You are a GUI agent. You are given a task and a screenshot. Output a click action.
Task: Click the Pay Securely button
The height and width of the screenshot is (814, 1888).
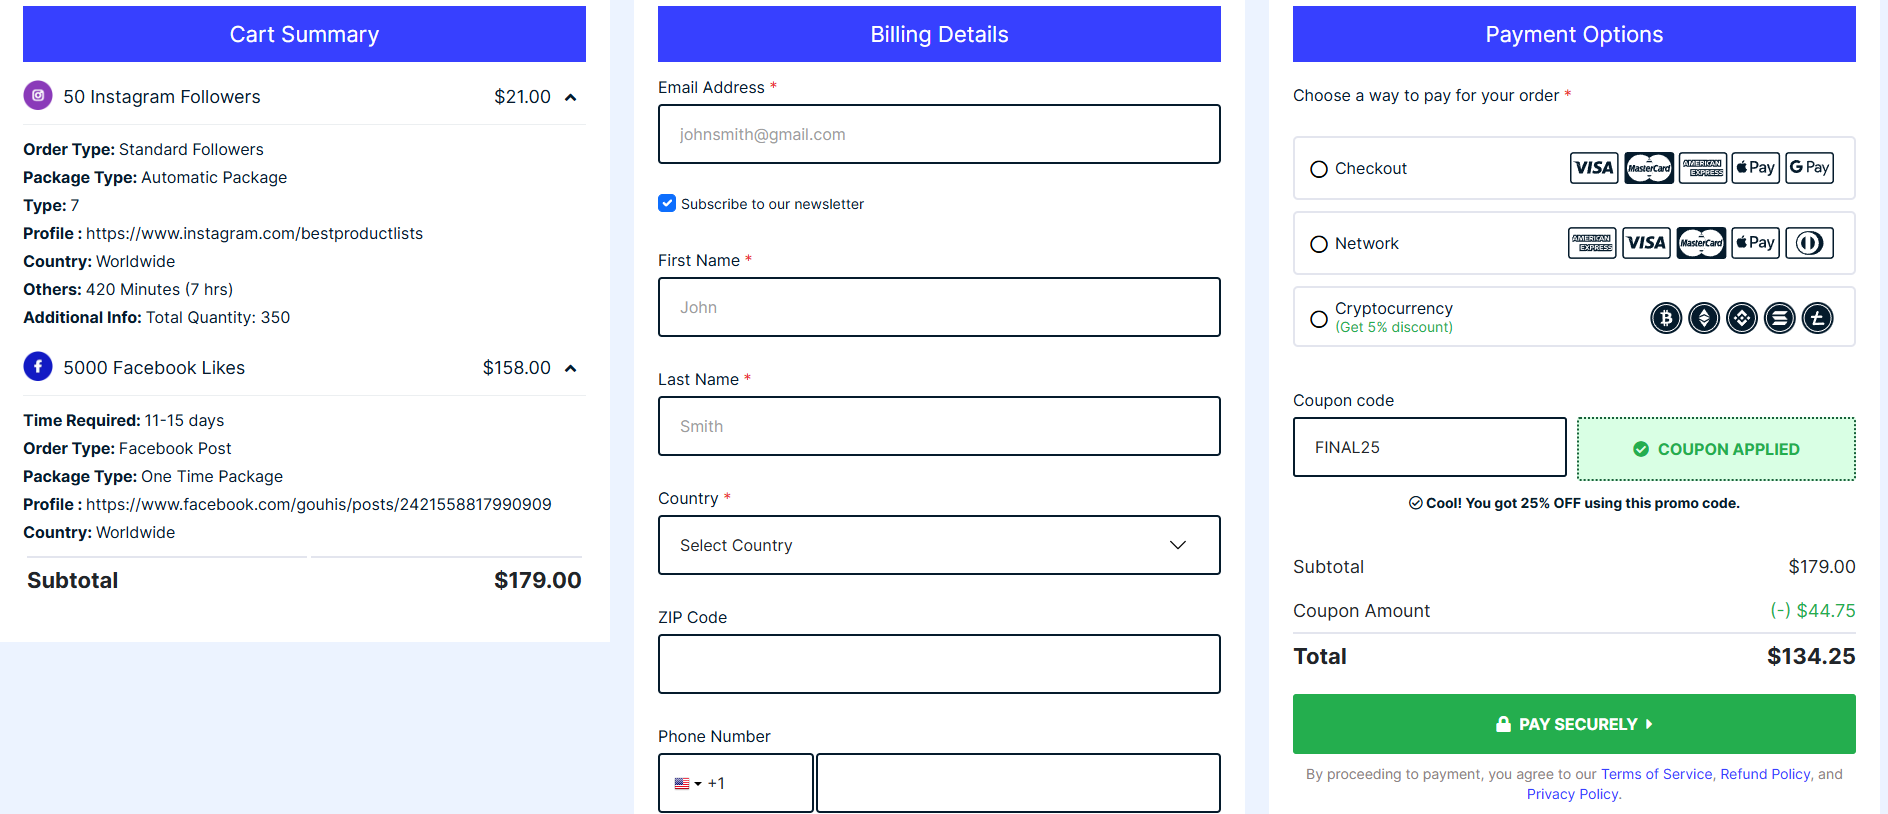coord(1574,724)
